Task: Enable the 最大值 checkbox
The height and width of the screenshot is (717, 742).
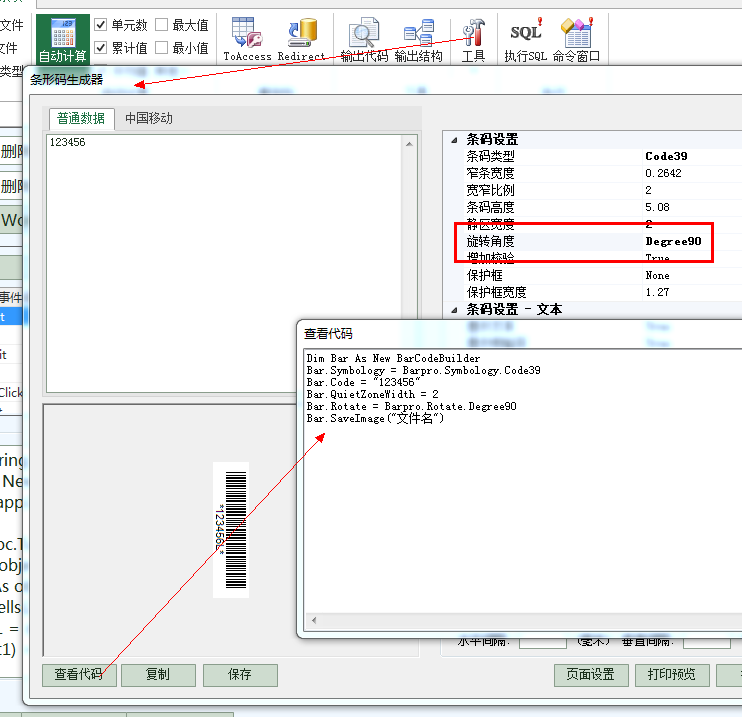Action: tap(162, 25)
